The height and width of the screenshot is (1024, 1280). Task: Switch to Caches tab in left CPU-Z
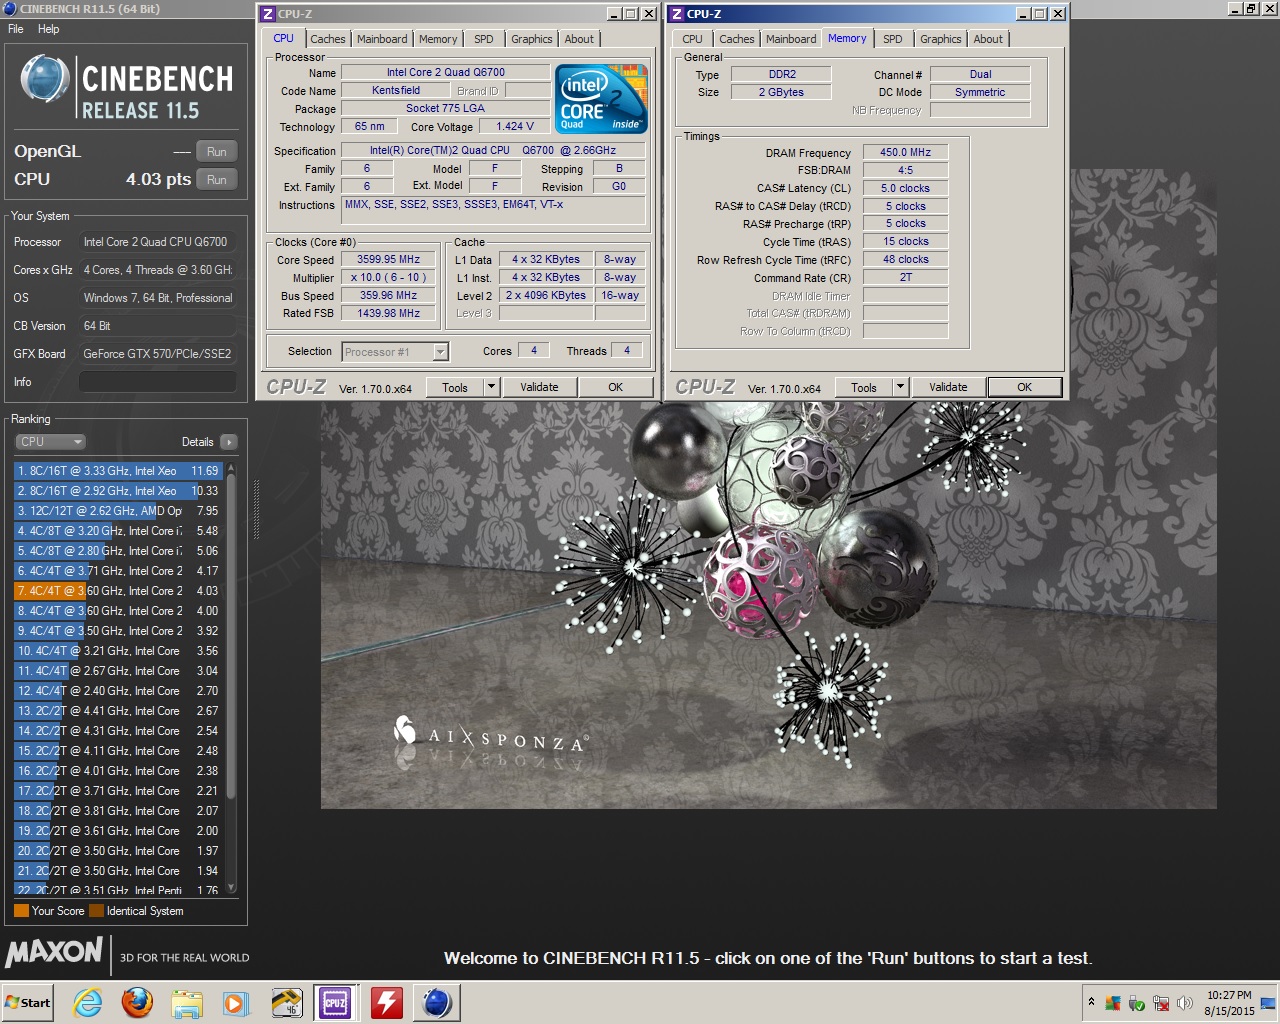(327, 39)
